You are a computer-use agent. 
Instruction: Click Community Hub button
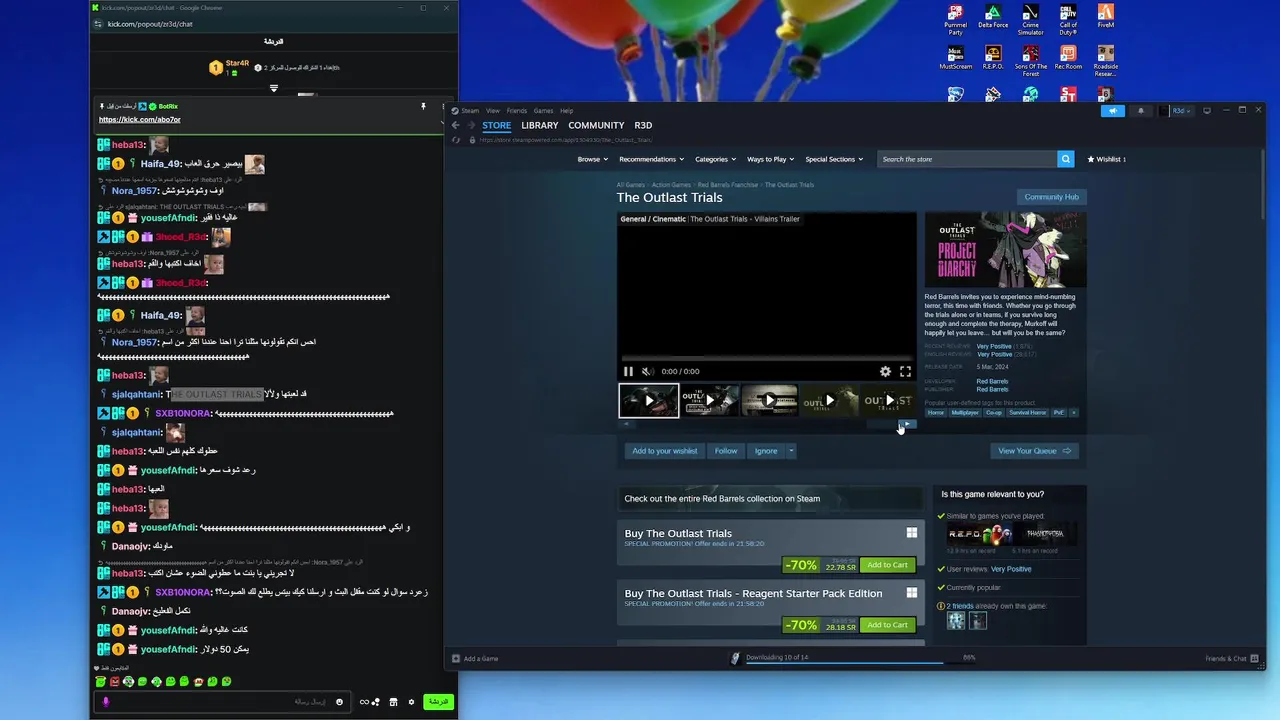(x=1052, y=197)
